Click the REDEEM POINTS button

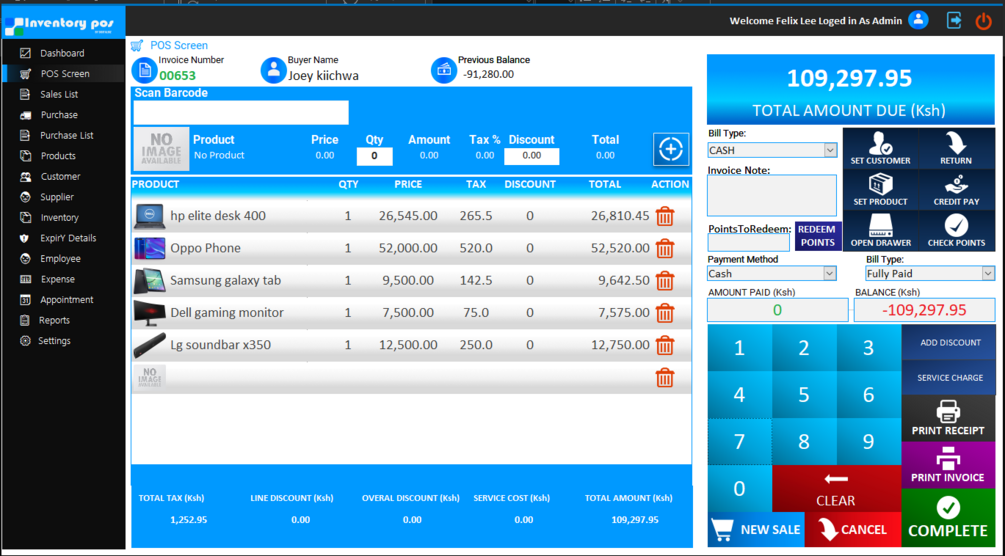pos(817,236)
